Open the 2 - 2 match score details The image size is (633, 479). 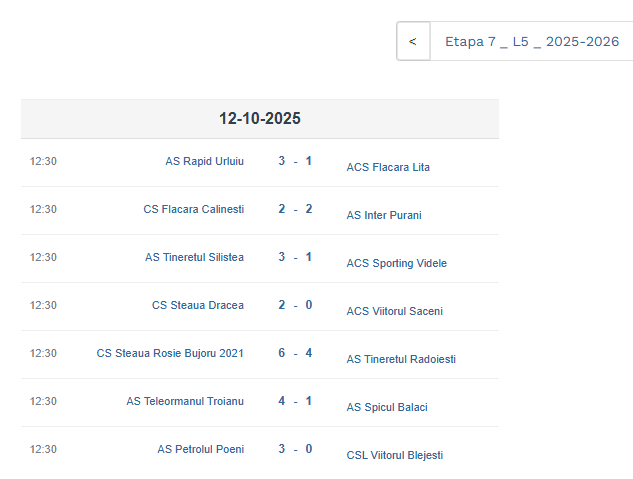pyautogui.click(x=295, y=209)
